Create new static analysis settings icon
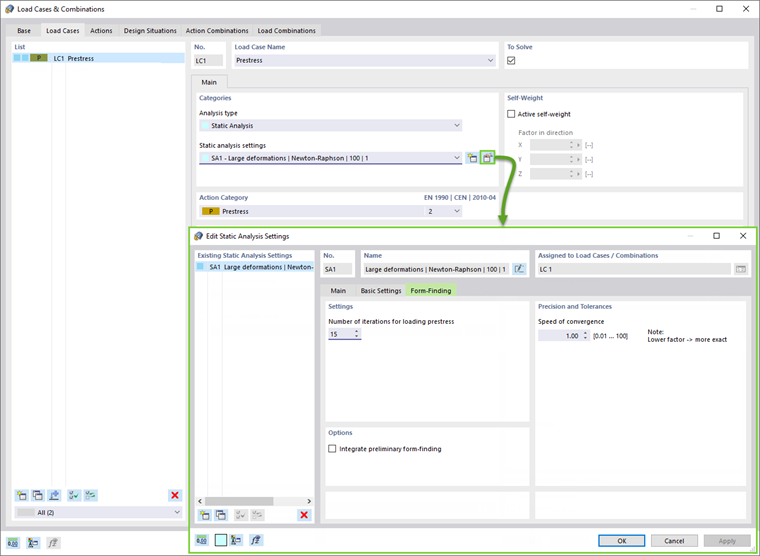 coord(472,158)
